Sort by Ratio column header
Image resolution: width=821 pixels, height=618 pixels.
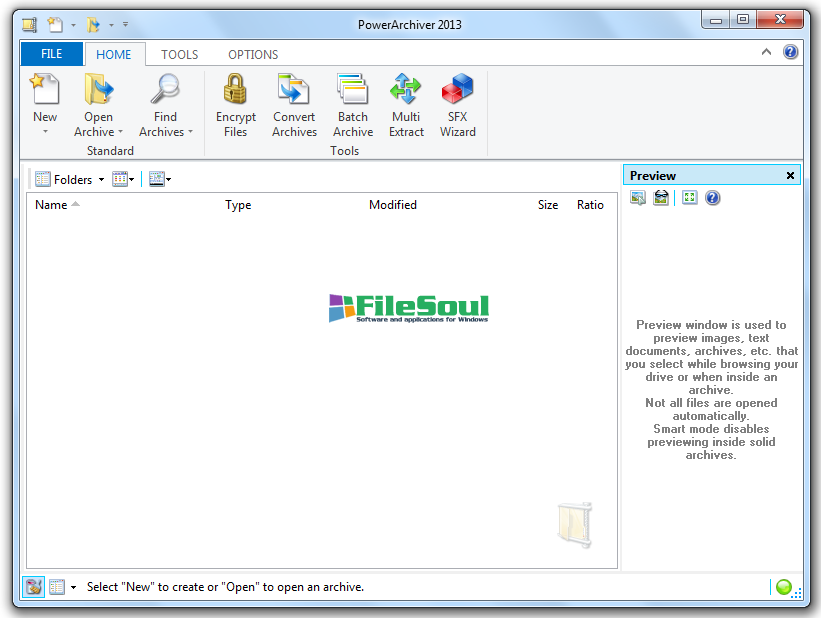click(x=590, y=205)
